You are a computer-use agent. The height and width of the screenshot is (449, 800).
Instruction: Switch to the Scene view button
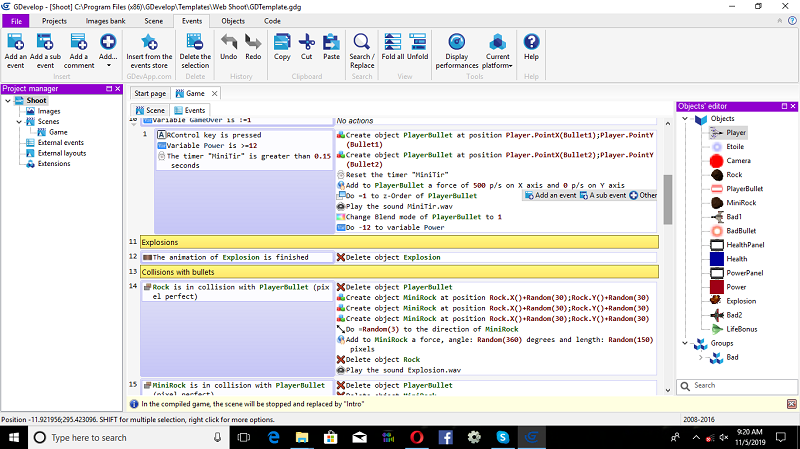click(x=149, y=110)
